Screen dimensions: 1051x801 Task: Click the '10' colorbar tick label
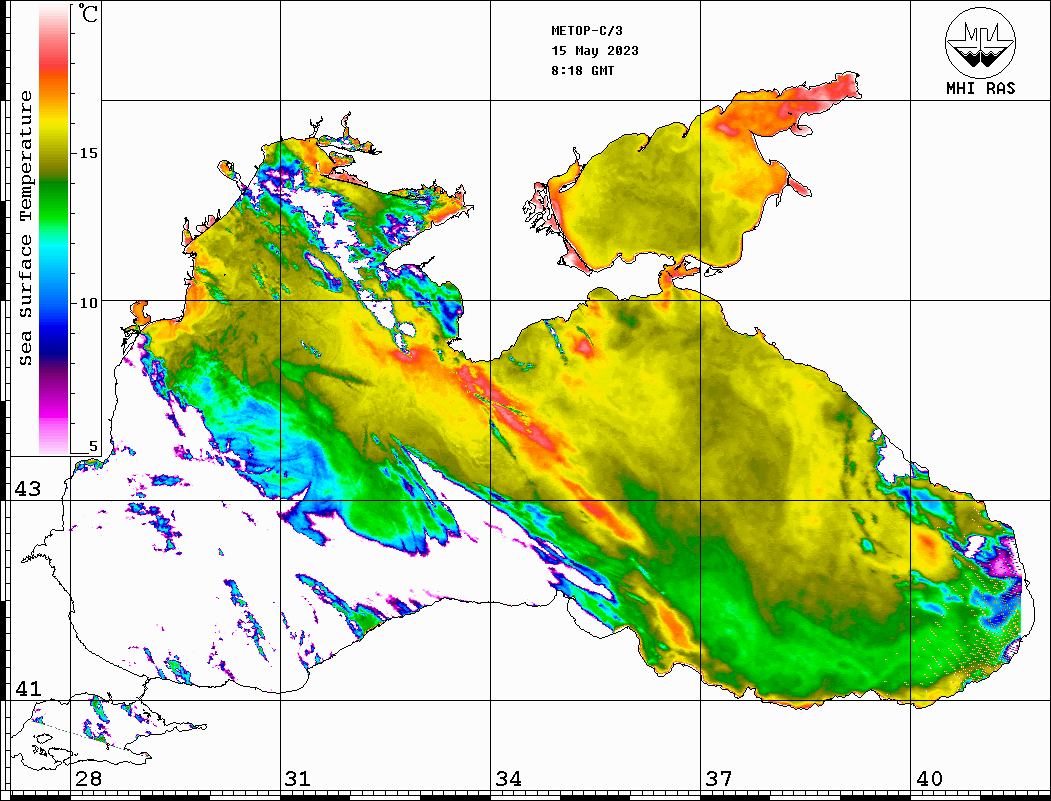click(x=88, y=303)
